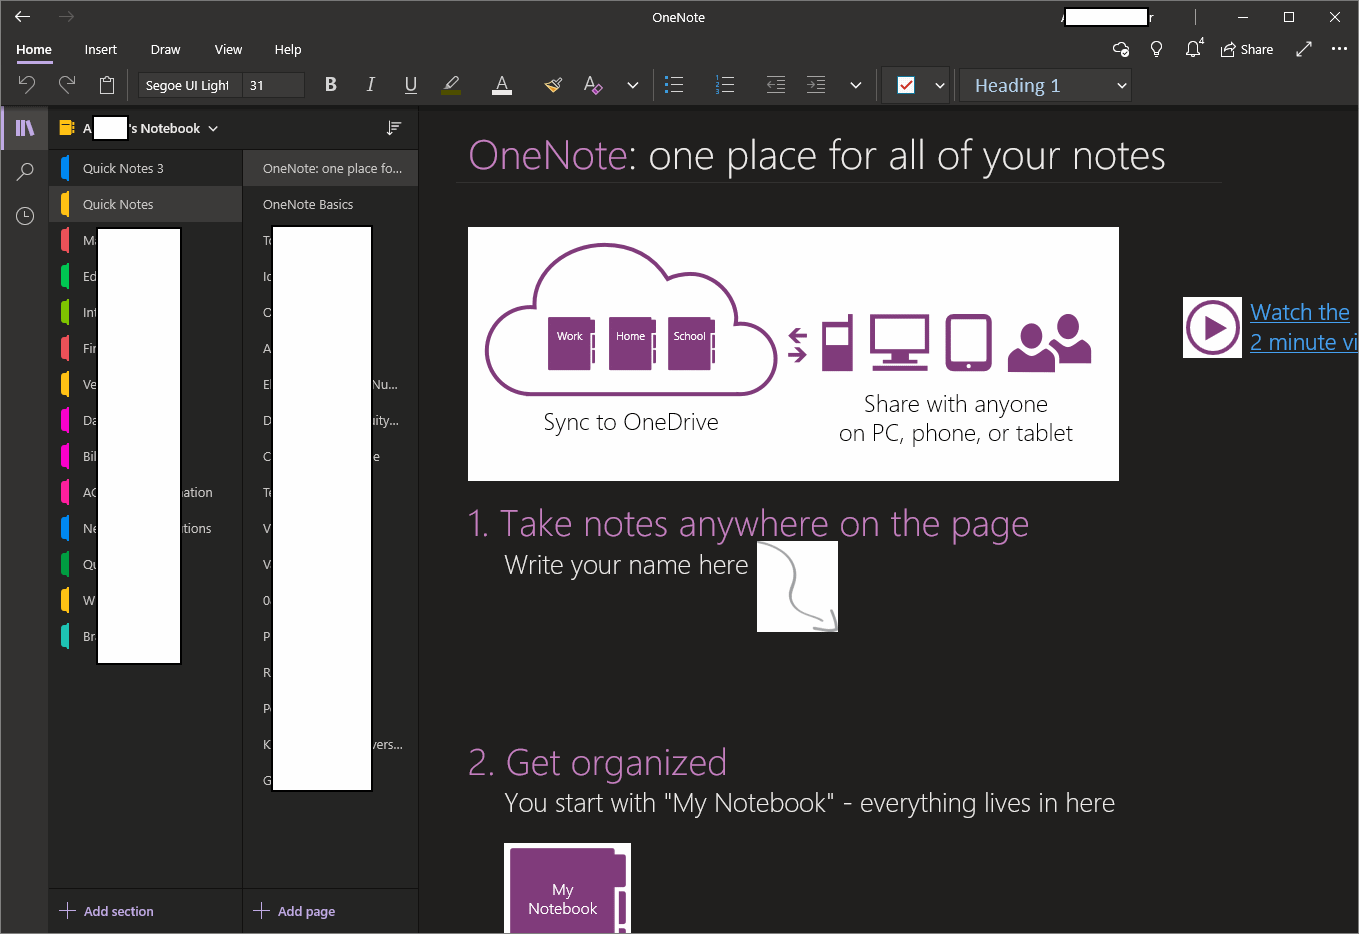1359x934 pixels.
Task: Apply italic formatting
Action: (370, 84)
